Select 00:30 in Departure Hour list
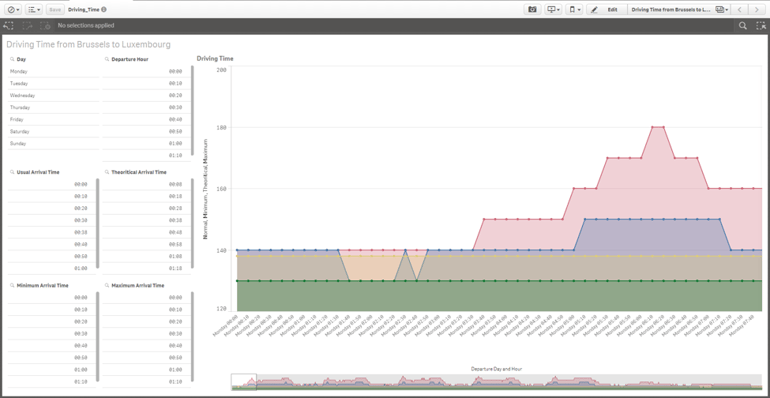The width and height of the screenshot is (770, 398). tap(146, 107)
